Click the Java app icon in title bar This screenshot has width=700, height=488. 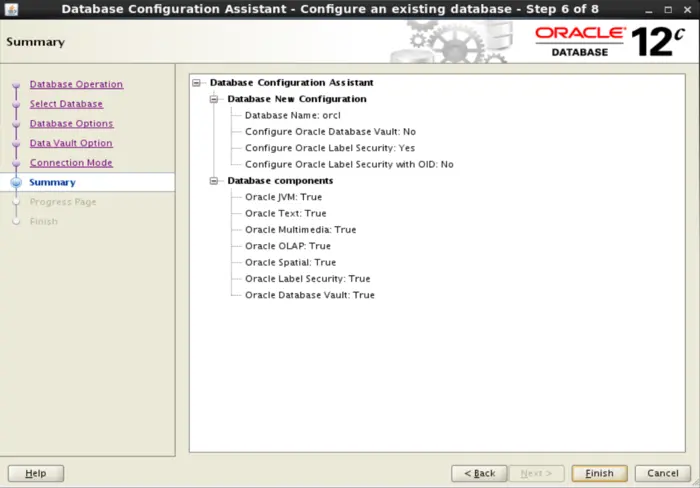tap(11, 9)
